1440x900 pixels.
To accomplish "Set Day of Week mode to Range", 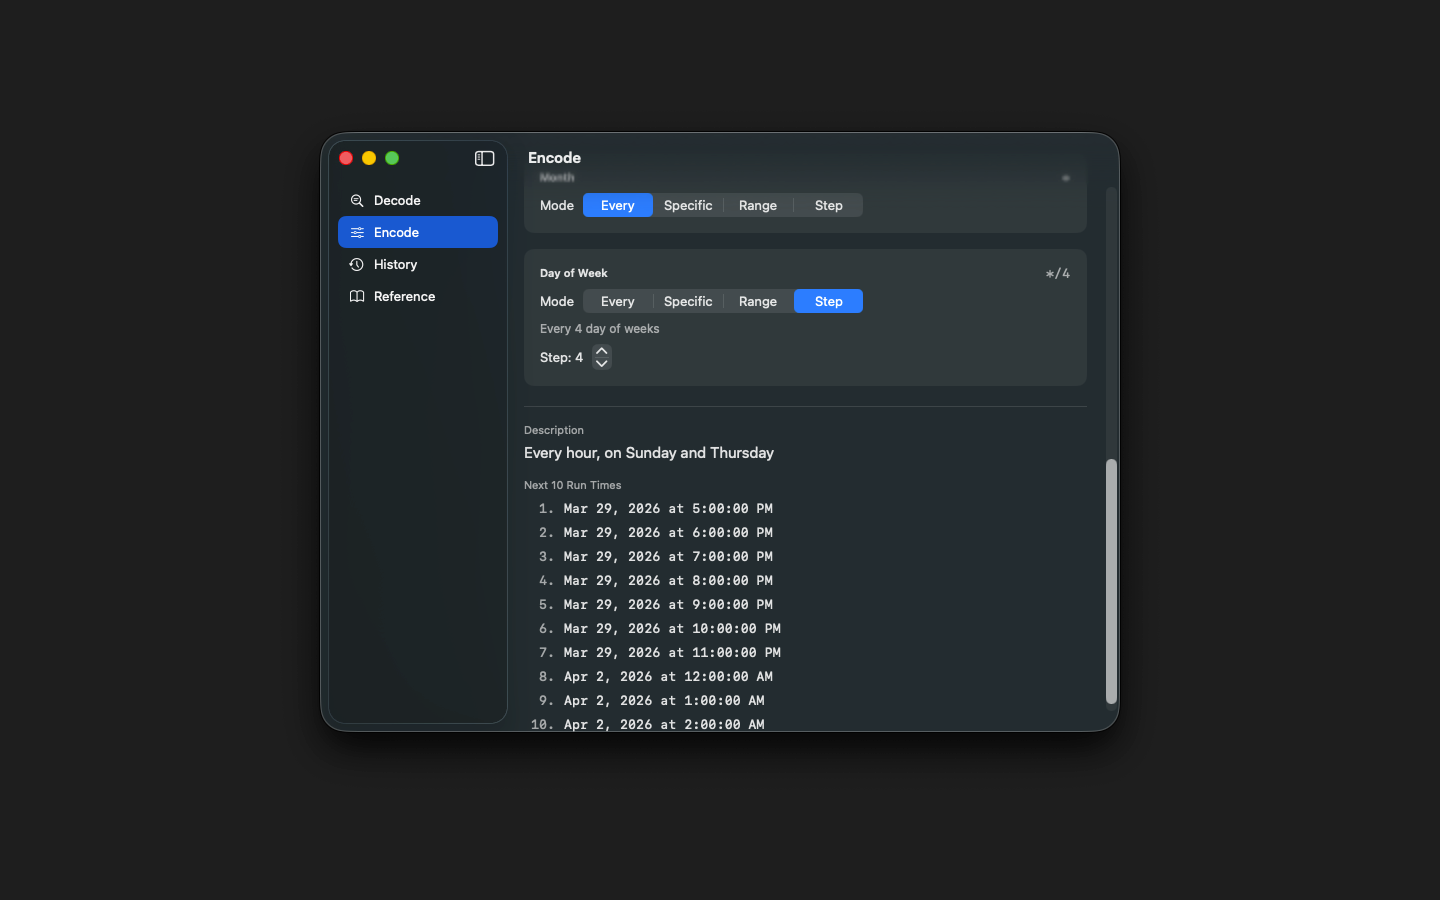I will [758, 301].
